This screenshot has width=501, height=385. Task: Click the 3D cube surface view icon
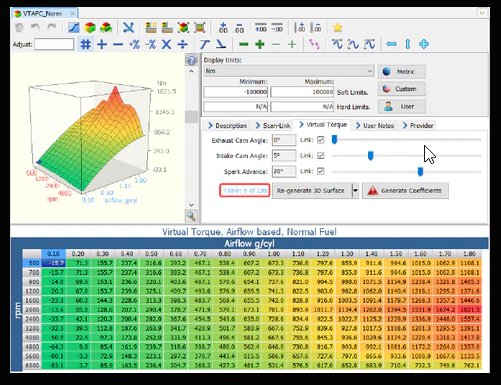90,27
